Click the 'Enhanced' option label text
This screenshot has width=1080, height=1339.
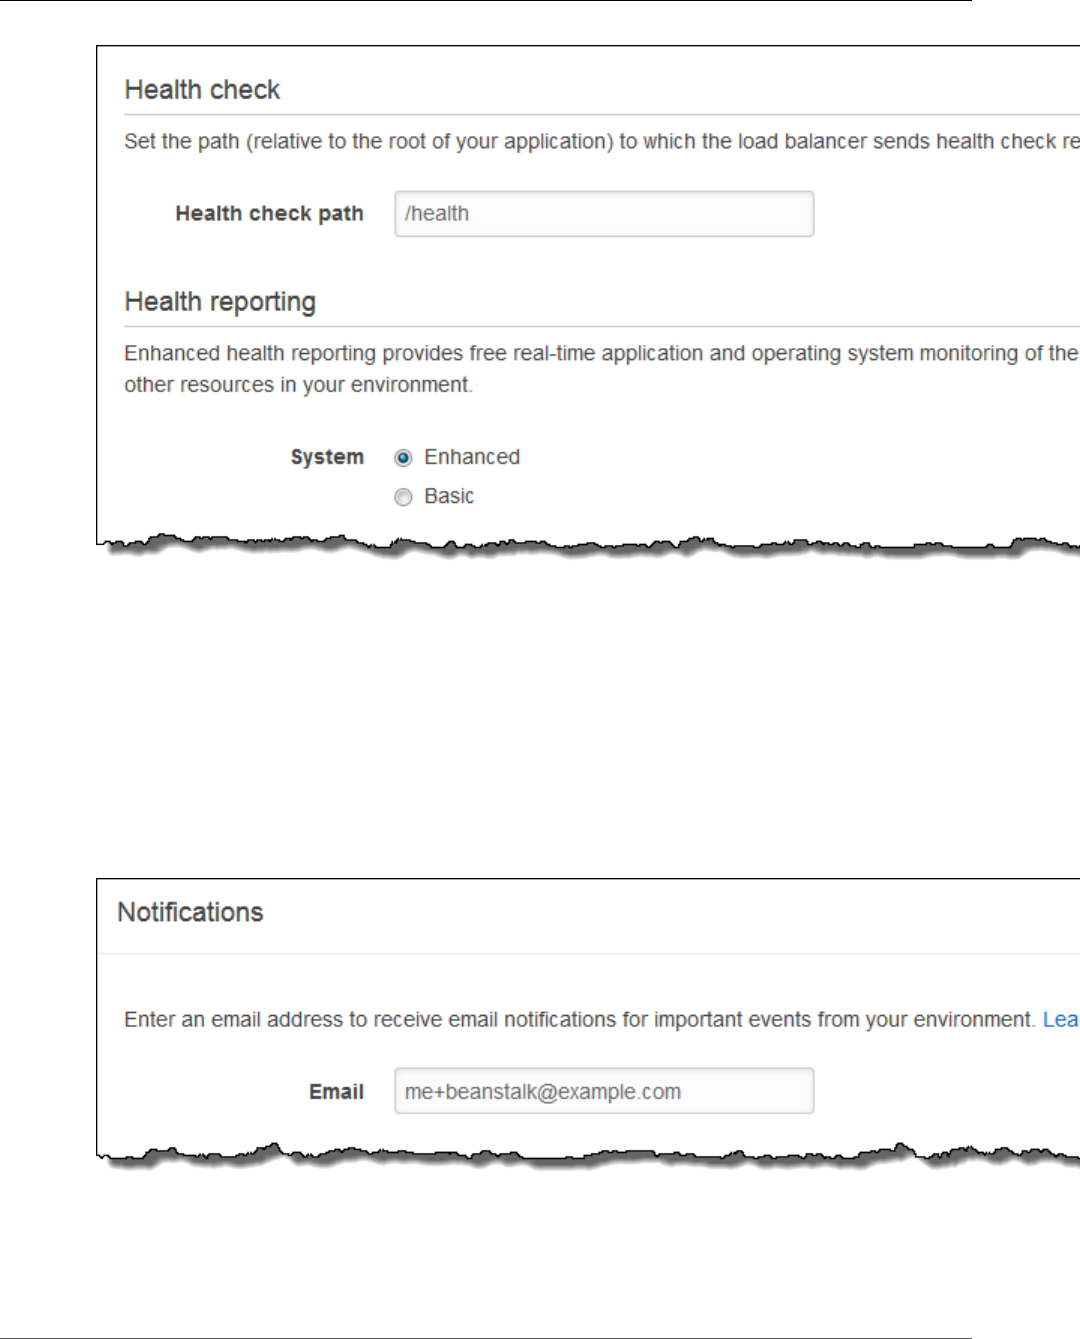(472, 457)
